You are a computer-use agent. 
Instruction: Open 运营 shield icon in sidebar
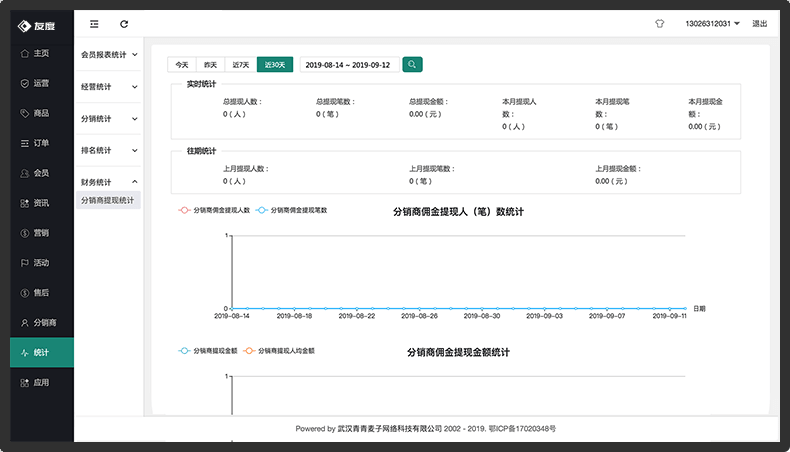point(25,84)
